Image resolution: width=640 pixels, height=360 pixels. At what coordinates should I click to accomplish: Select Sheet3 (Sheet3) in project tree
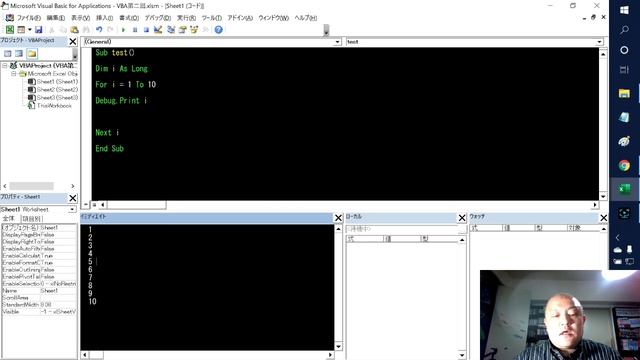(53, 98)
